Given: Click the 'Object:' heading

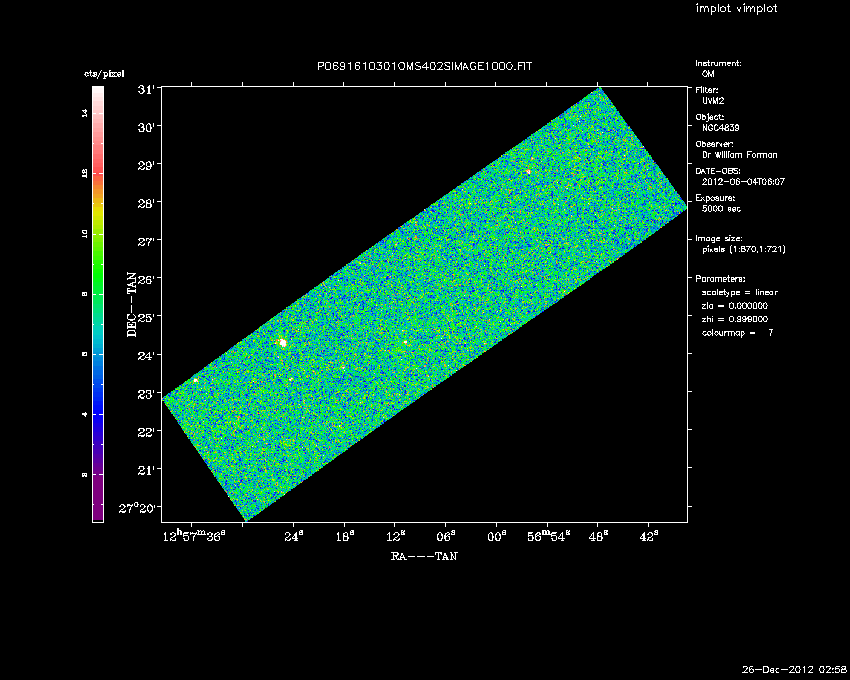Looking at the screenshot, I should [x=710, y=117].
